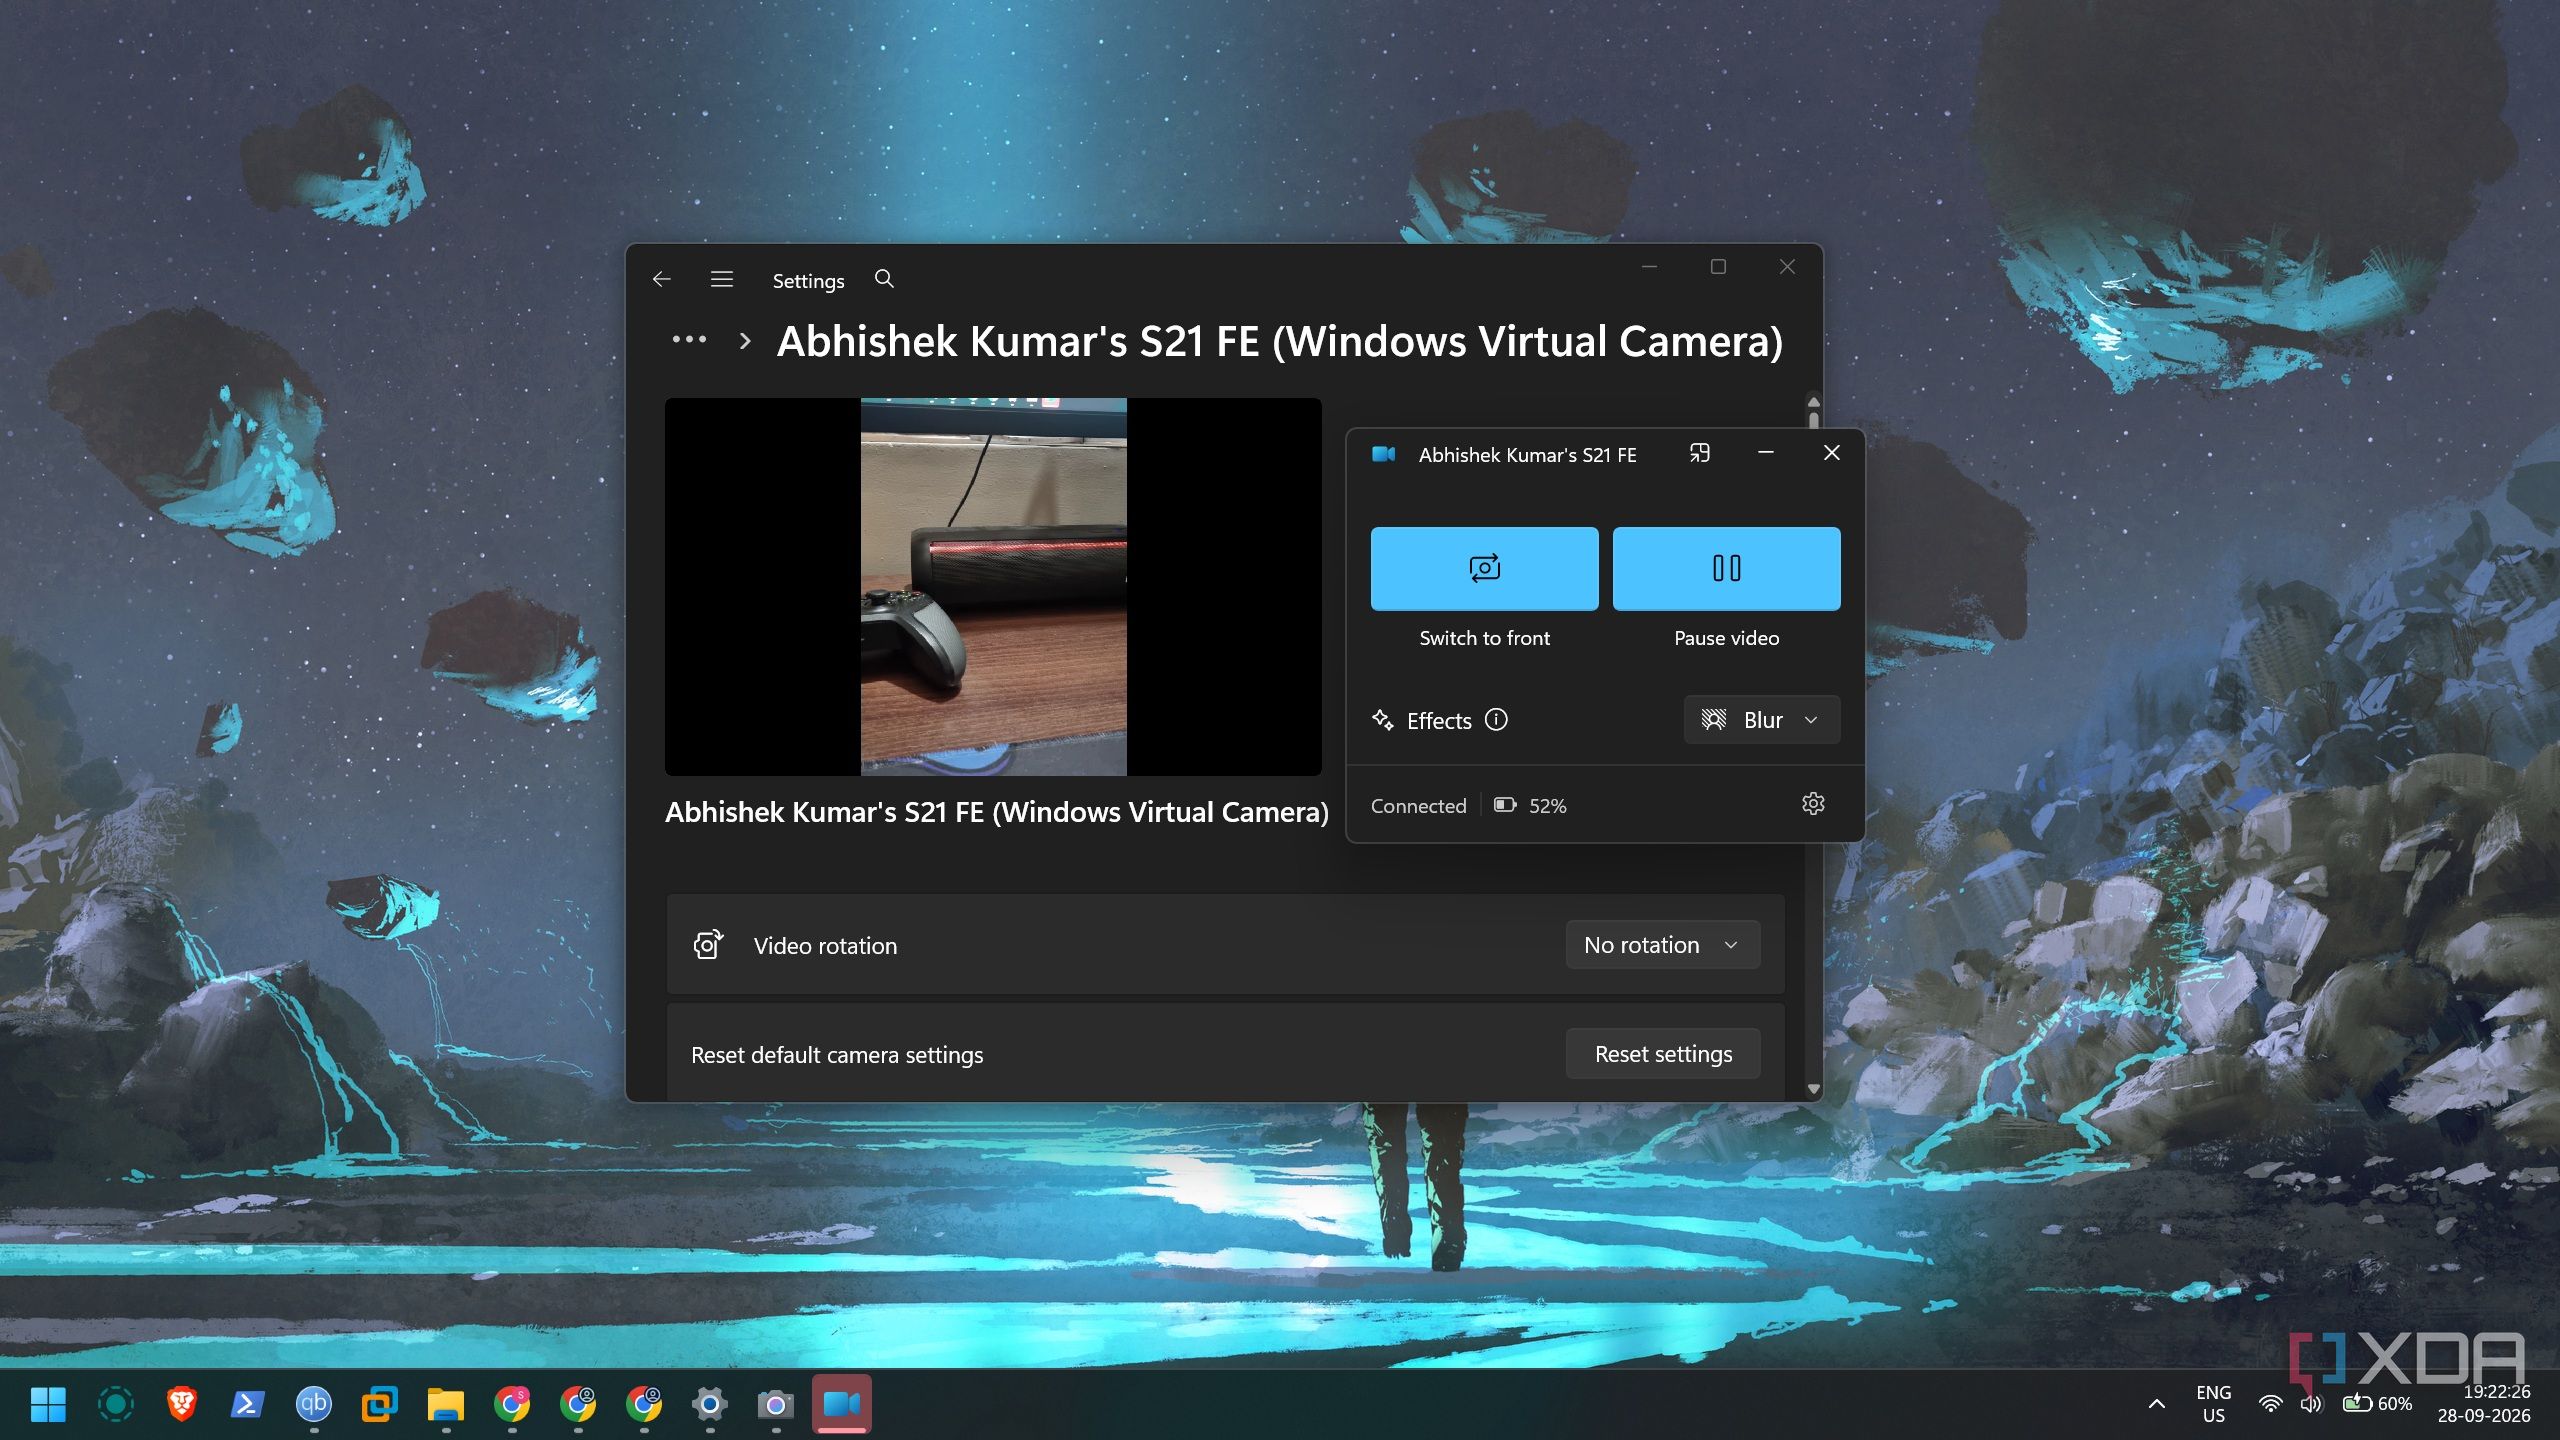Screen dimensions: 2560x1440
Task: Open the Settings navigation hamburger menu
Action: (x=721, y=280)
